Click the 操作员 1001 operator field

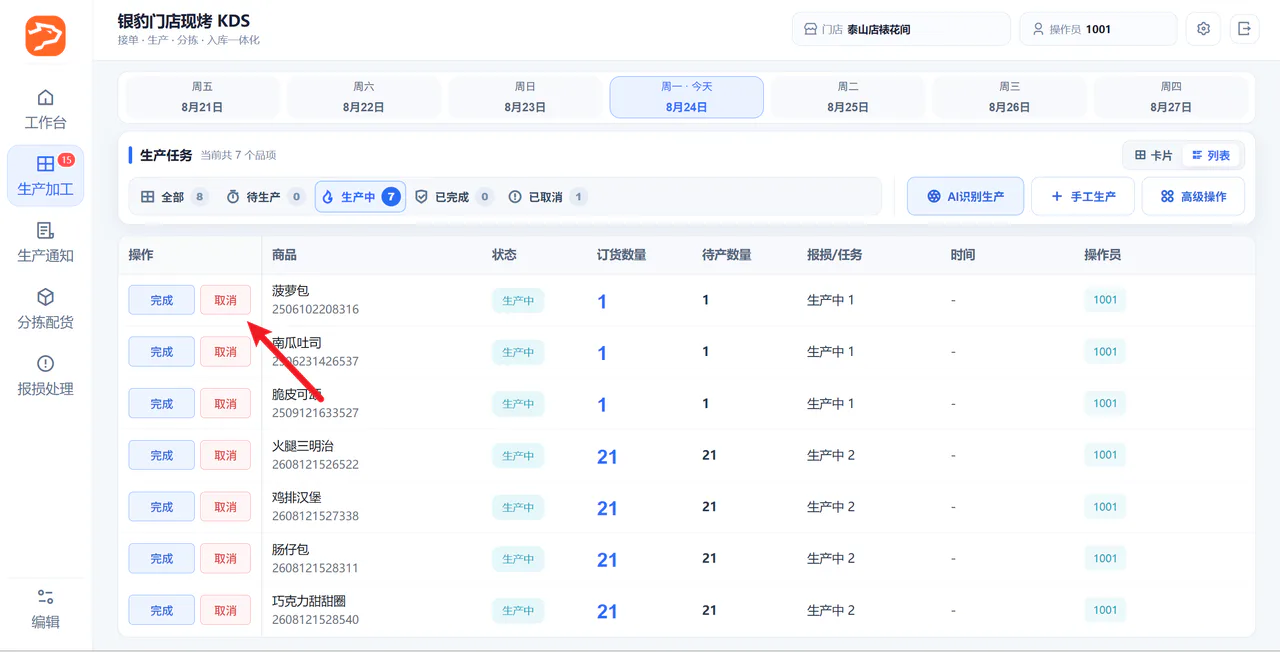[1098, 29]
